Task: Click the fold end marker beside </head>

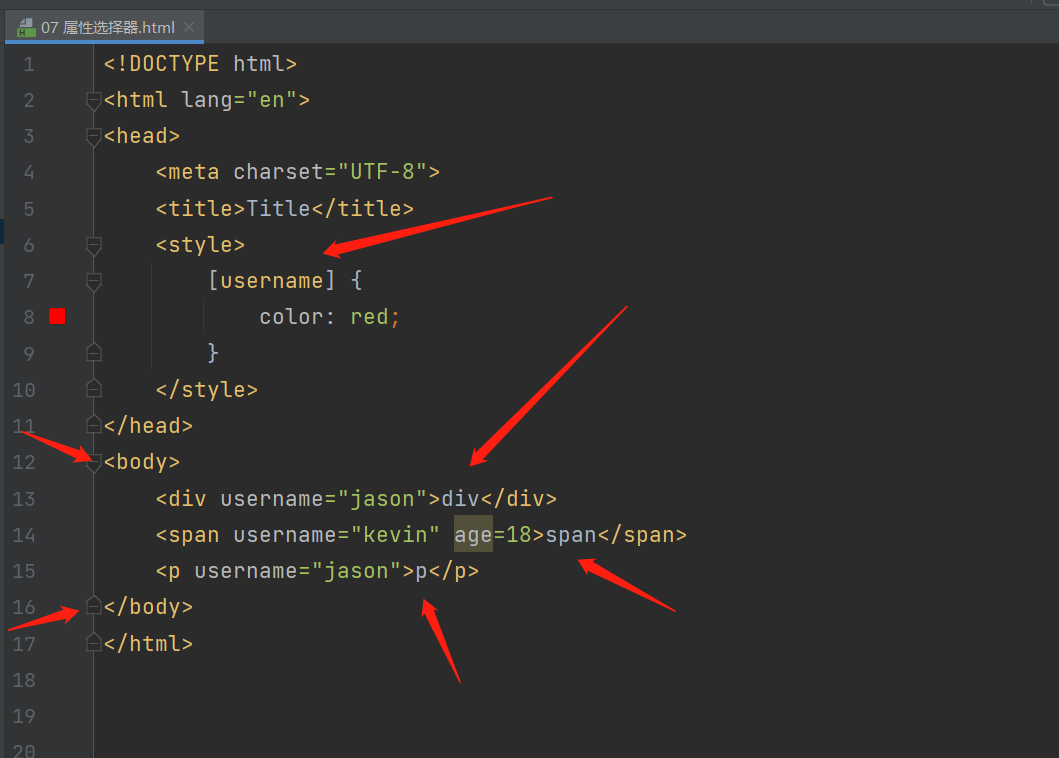Action: click(94, 425)
